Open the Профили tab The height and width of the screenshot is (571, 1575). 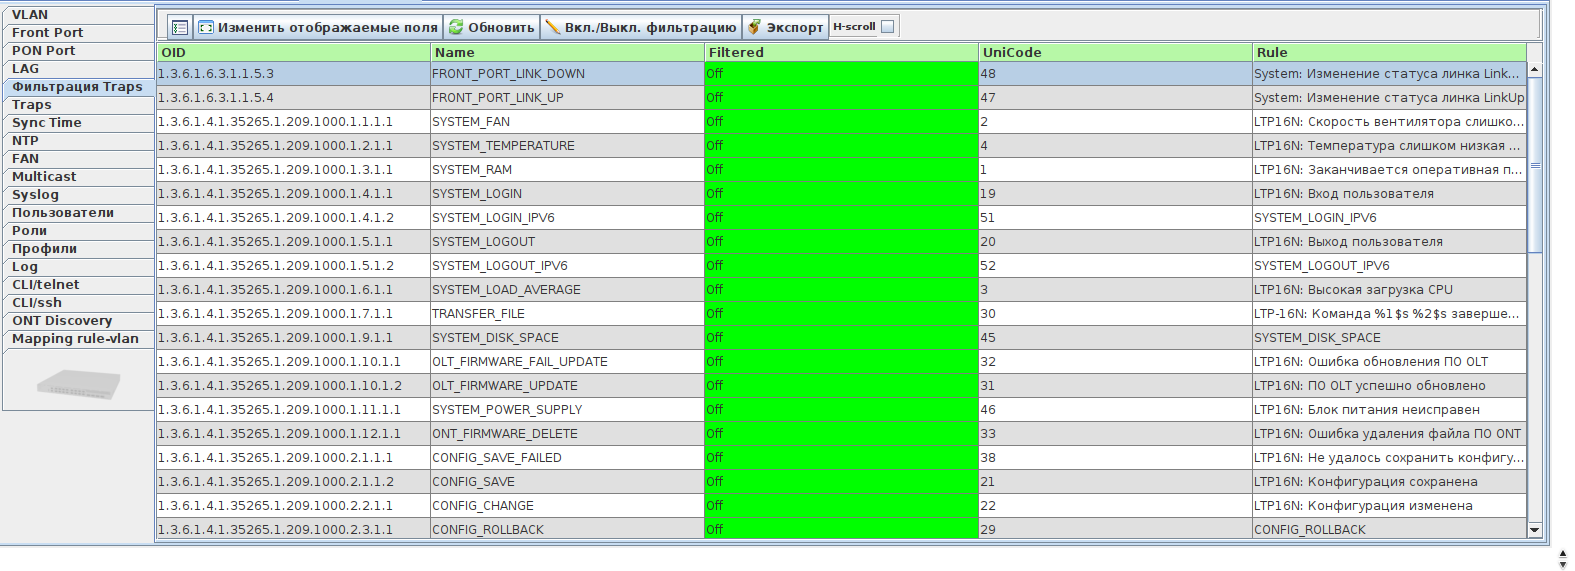tap(79, 249)
